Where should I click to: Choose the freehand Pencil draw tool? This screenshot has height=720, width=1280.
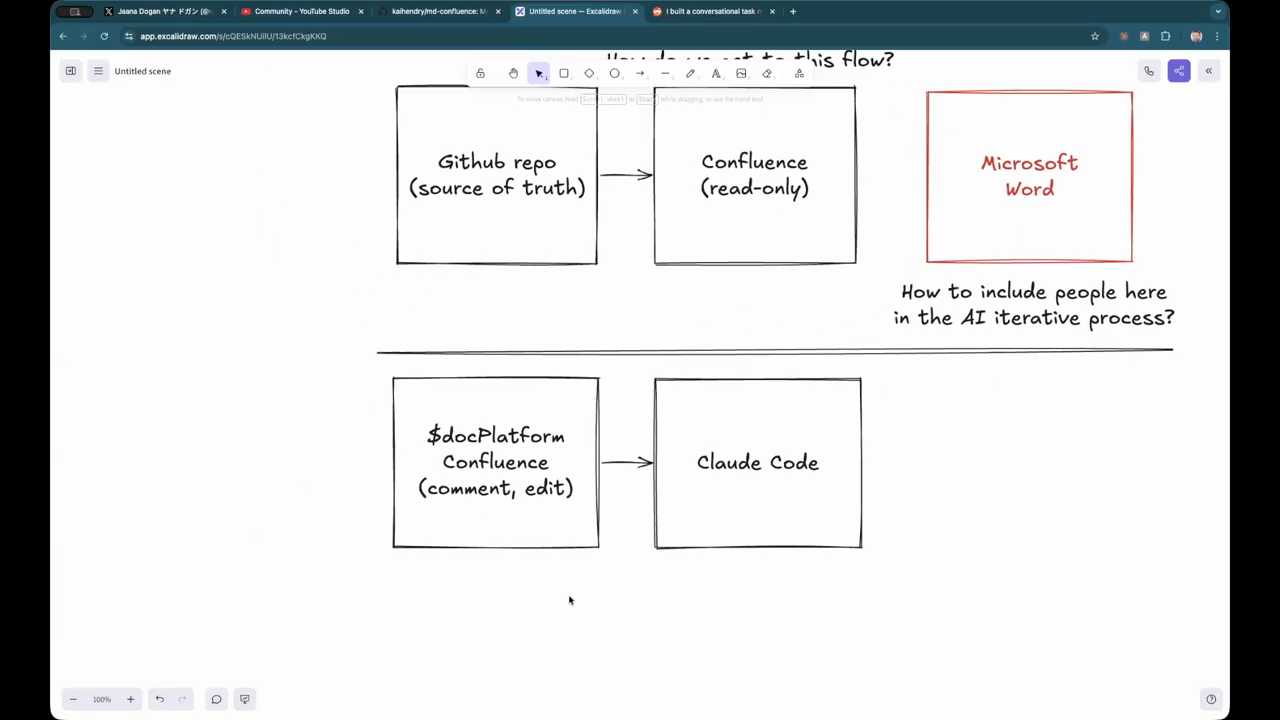690,73
